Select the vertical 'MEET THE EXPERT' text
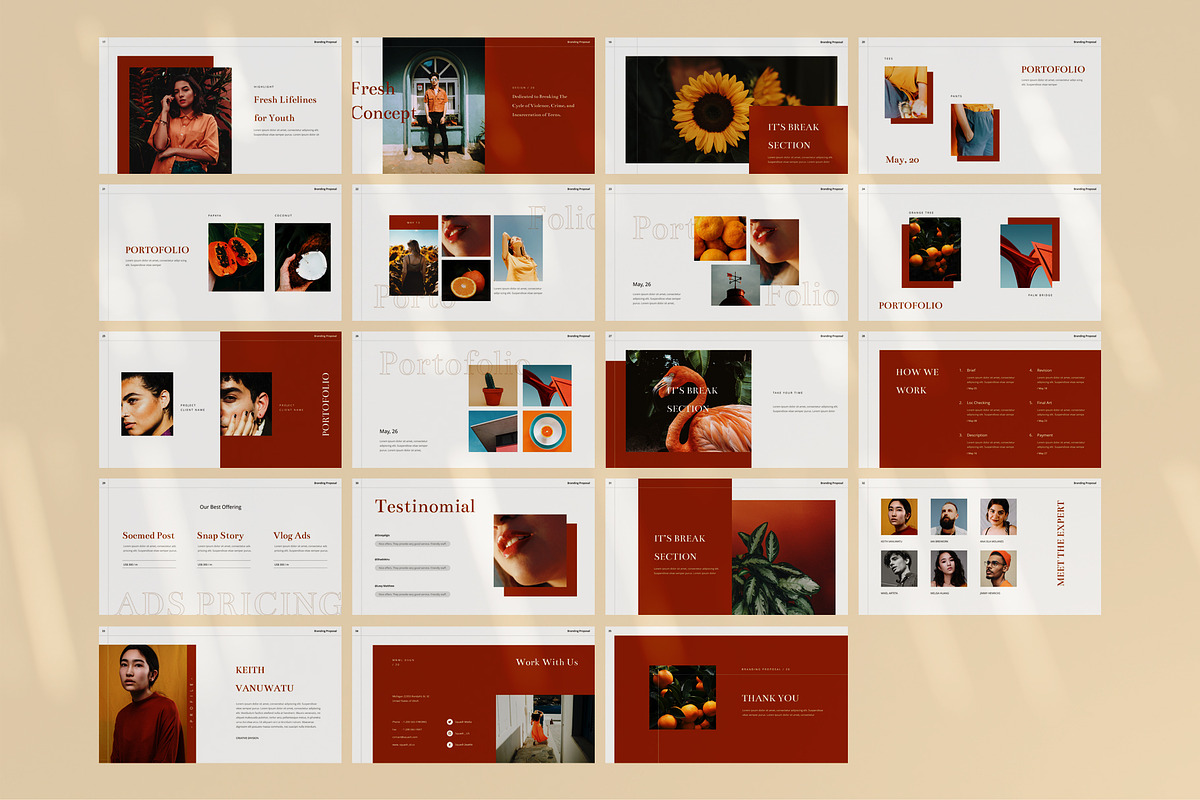The width and height of the screenshot is (1200, 800). [x=1061, y=543]
